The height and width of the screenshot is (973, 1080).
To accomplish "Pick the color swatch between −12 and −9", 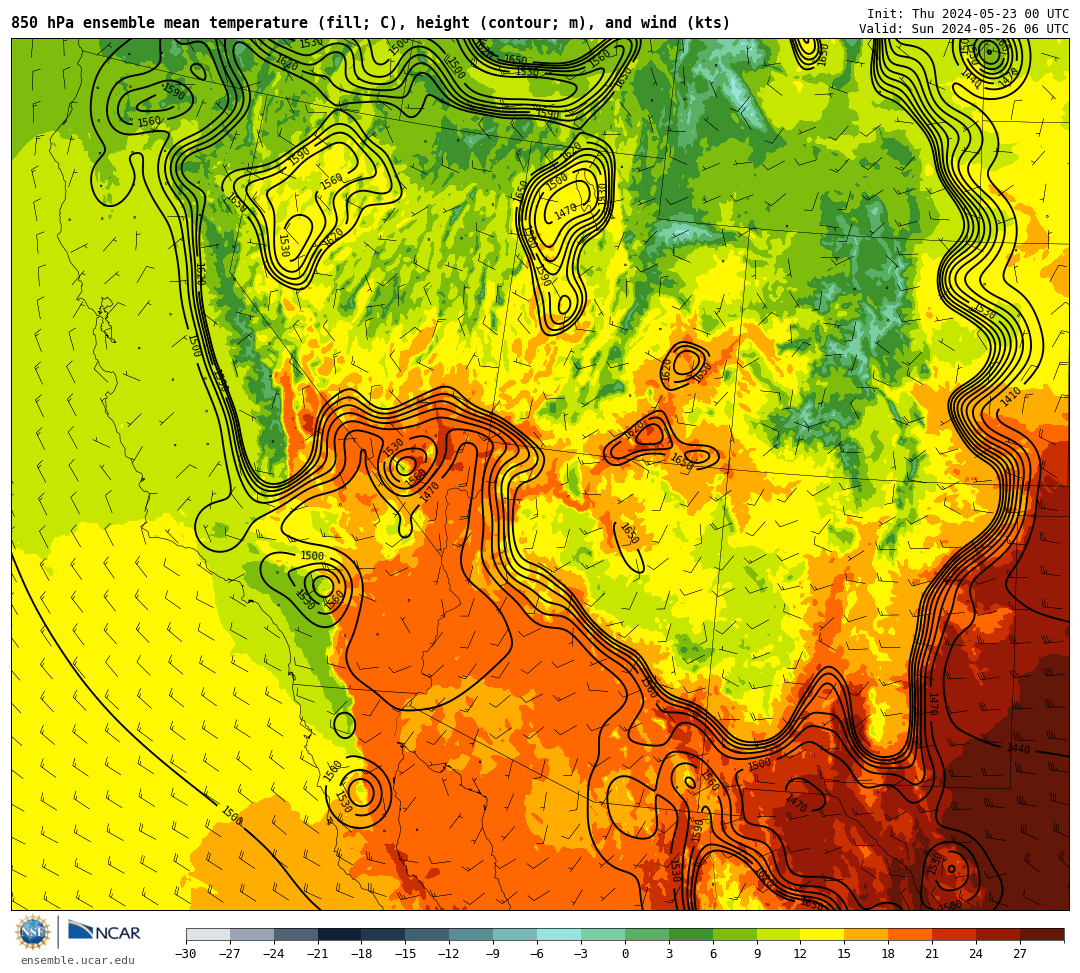I will (x=472, y=934).
